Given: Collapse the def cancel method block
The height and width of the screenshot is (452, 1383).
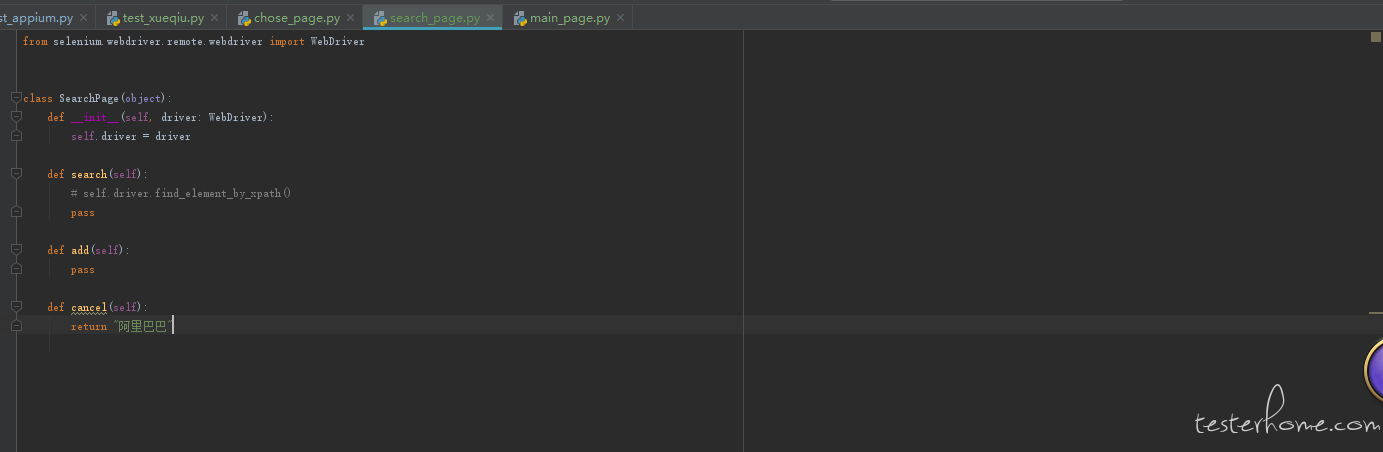Looking at the screenshot, I should pyautogui.click(x=16, y=307).
